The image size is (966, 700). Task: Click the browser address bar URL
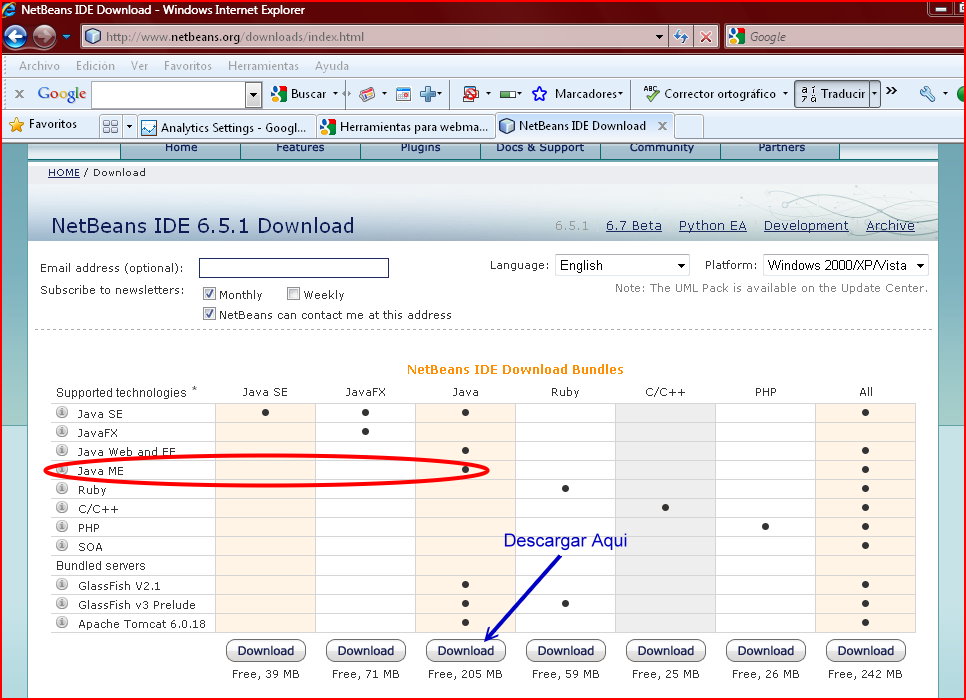tap(370, 37)
